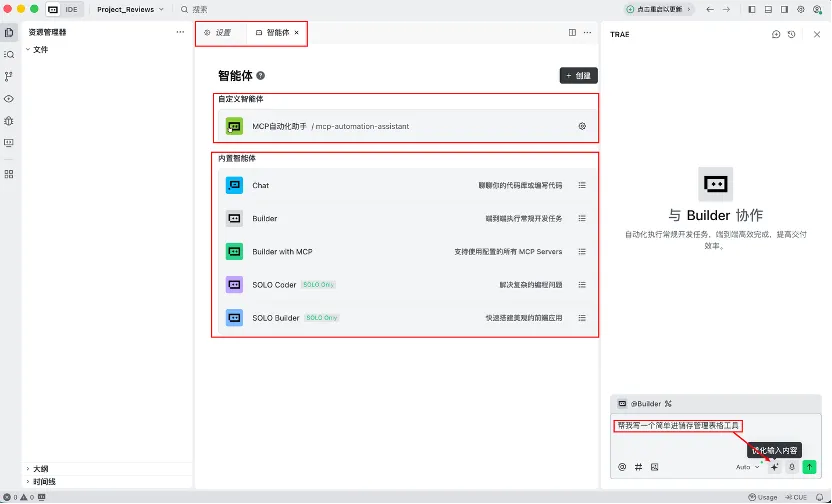Open the details list icon for Builder
This screenshot has height=504, width=832.
click(x=582, y=219)
